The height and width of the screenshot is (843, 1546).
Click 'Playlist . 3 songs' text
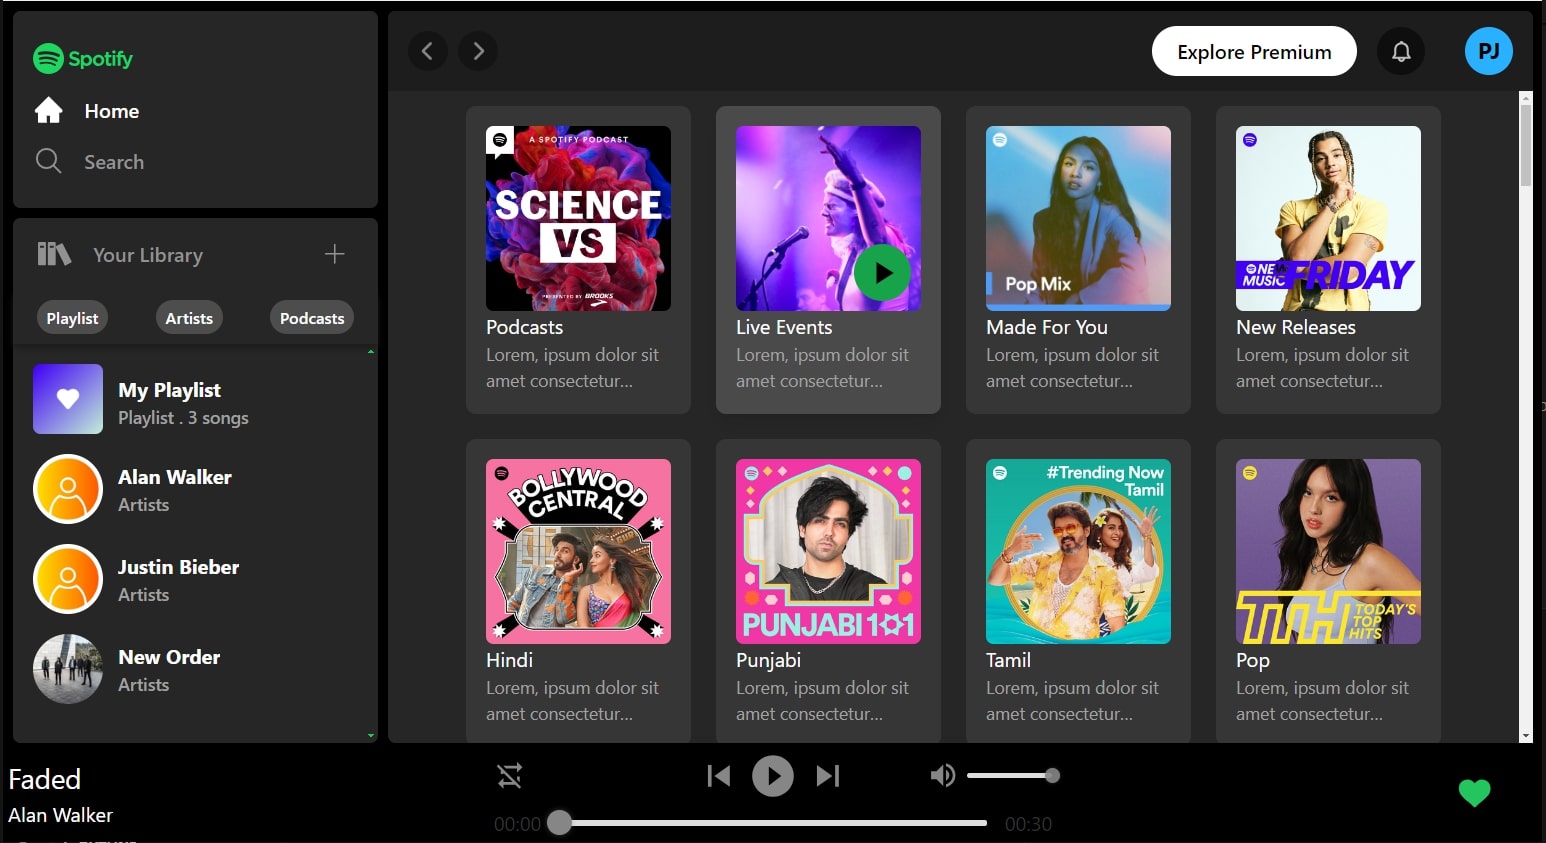click(183, 418)
